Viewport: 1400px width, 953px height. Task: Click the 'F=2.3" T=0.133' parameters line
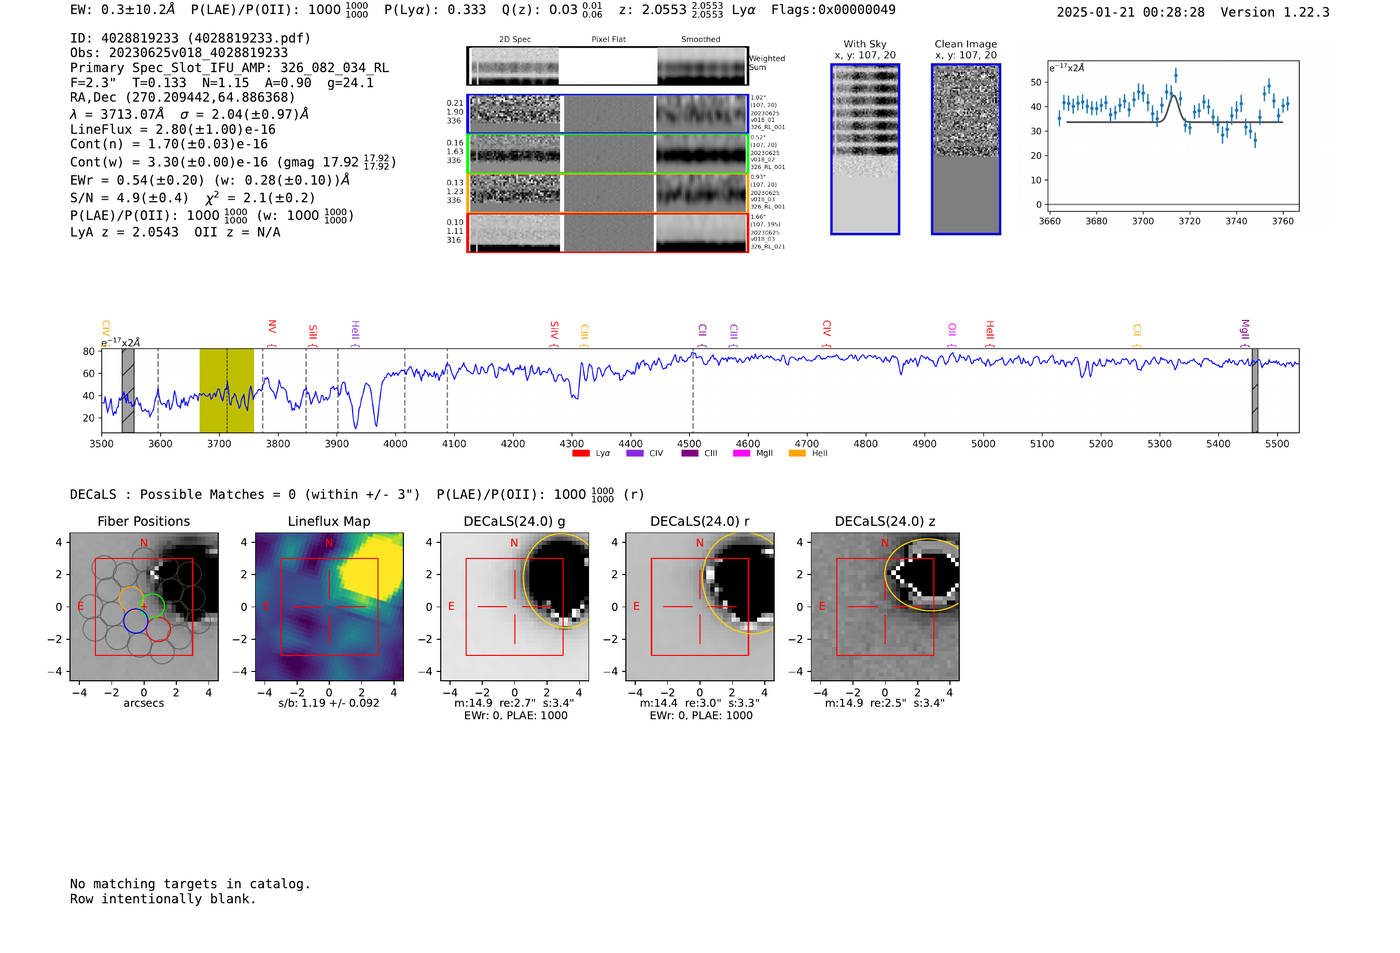pos(222,83)
